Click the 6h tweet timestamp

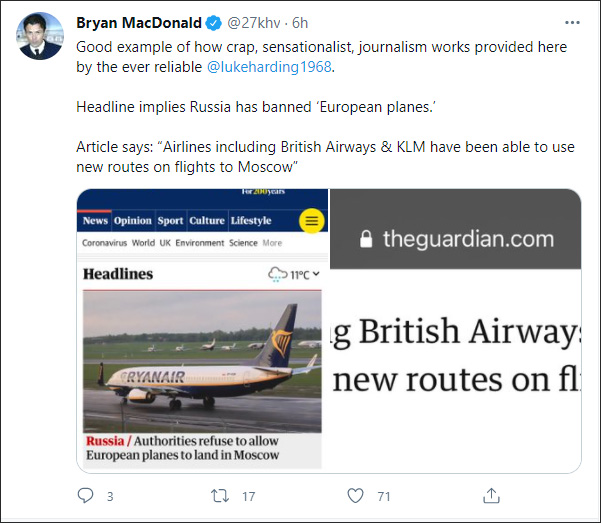pos(297,22)
